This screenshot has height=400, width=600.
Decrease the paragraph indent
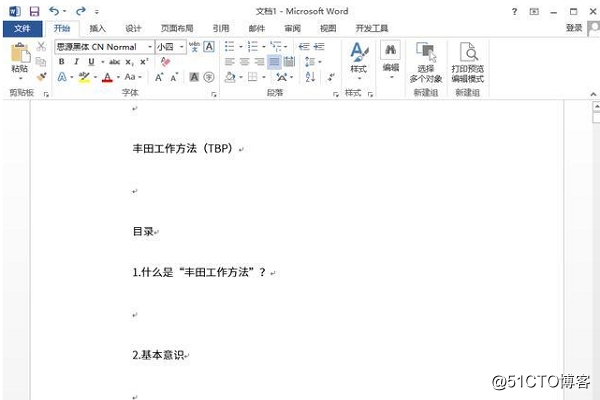pos(304,47)
